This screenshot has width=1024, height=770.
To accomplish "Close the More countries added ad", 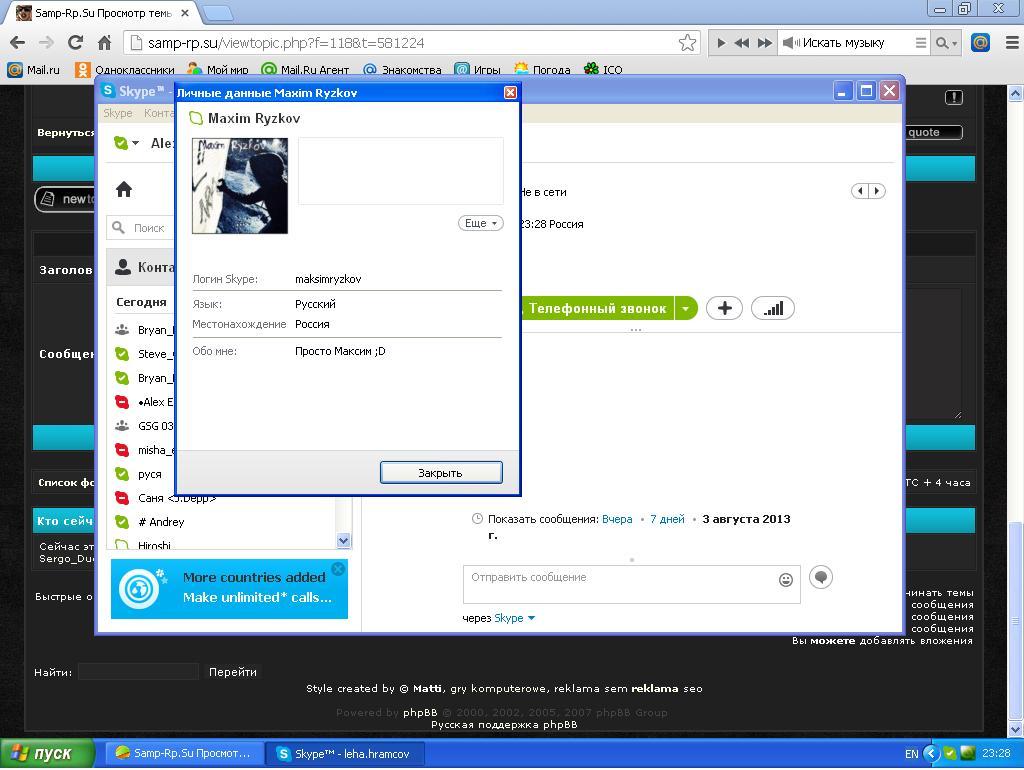I will (x=338, y=569).
